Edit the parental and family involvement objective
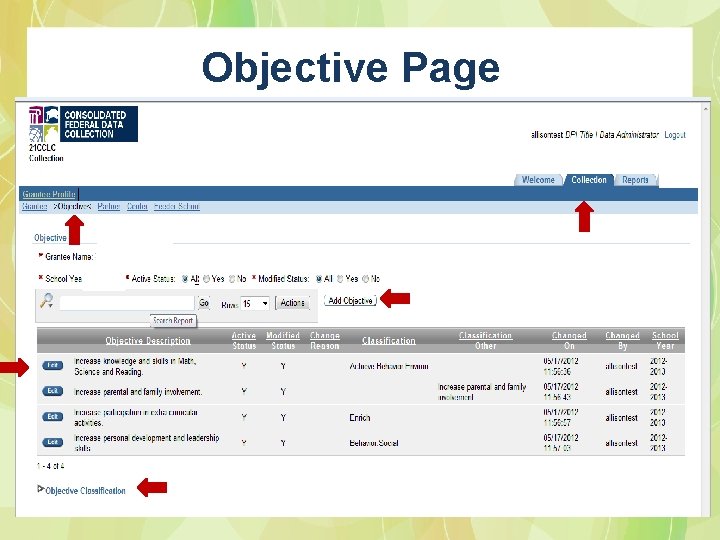 tap(52, 391)
